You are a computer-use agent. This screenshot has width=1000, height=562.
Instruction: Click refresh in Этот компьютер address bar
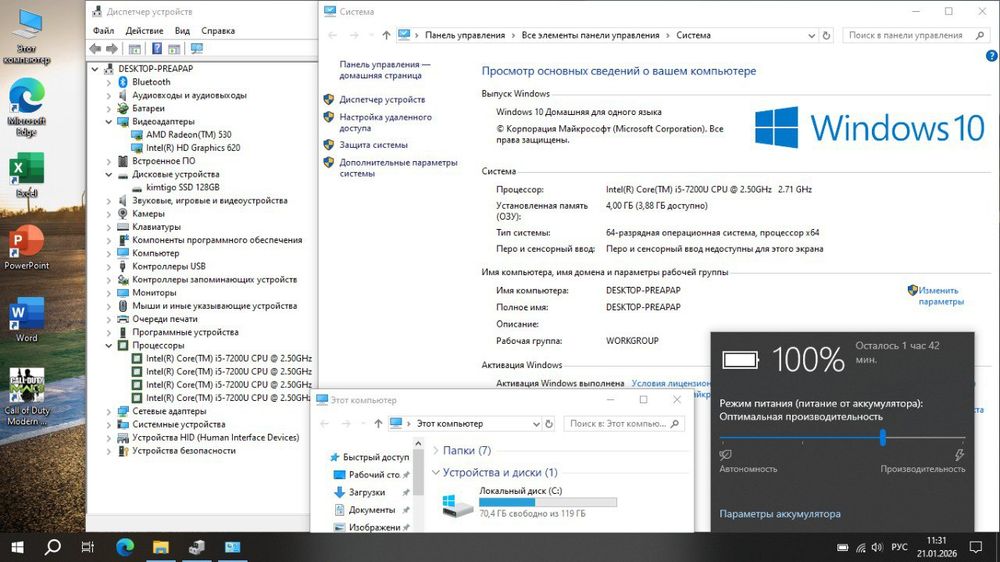point(548,424)
